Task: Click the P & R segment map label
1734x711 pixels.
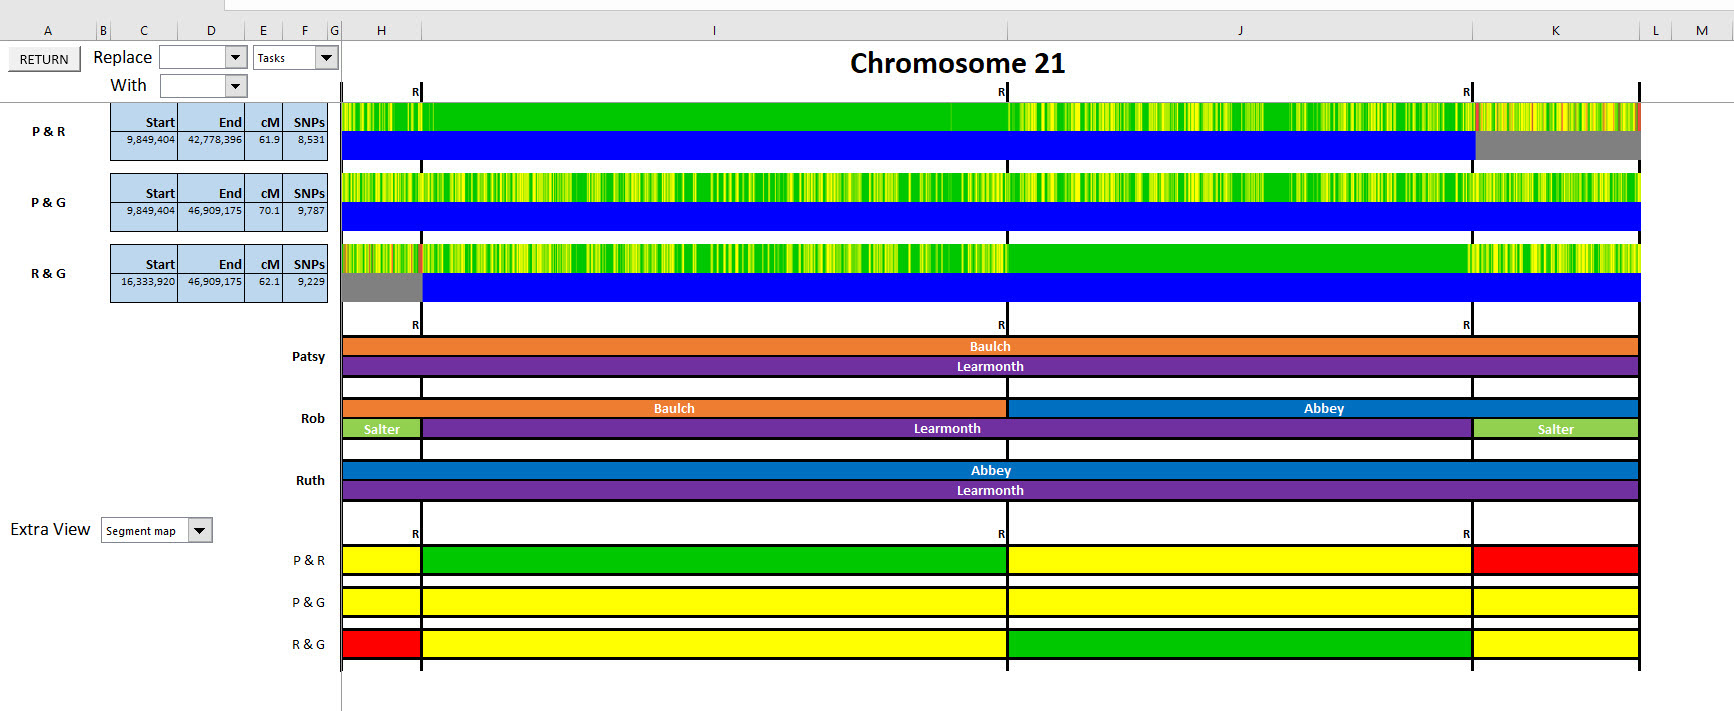Action: pyautogui.click(x=308, y=560)
